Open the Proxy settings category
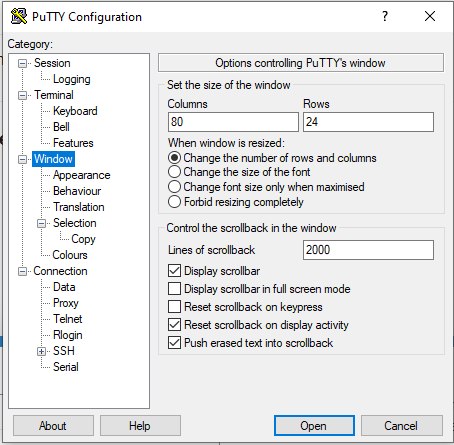This screenshot has height=445, width=454. [x=66, y=303]
